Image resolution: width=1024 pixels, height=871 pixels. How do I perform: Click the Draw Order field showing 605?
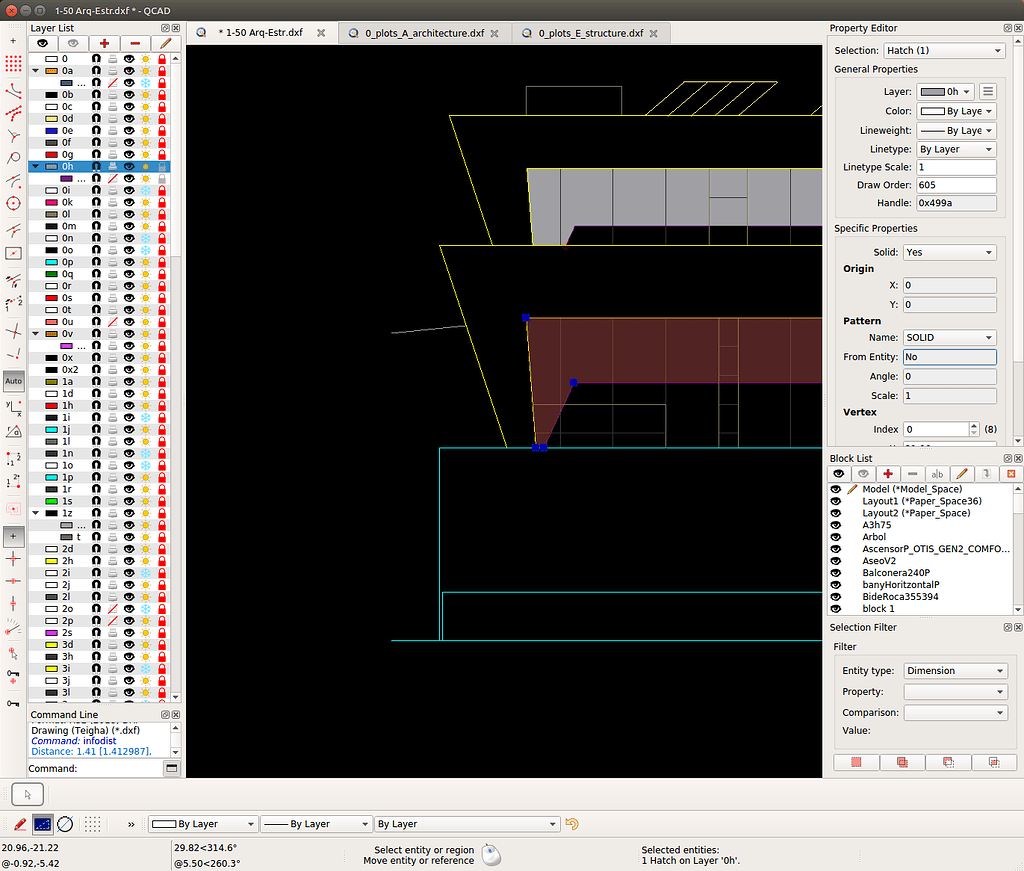pyautogui.click(x=956, y=185)
